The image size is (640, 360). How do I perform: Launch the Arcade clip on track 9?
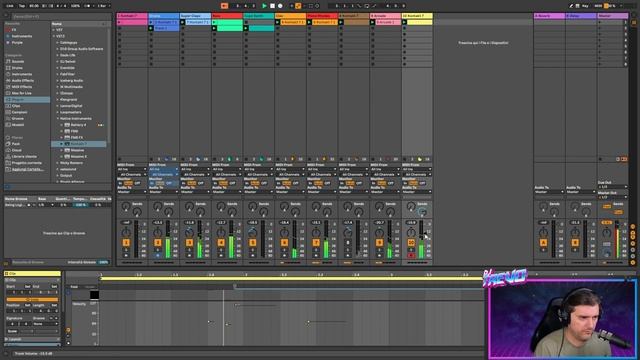(x=373, y=22)
